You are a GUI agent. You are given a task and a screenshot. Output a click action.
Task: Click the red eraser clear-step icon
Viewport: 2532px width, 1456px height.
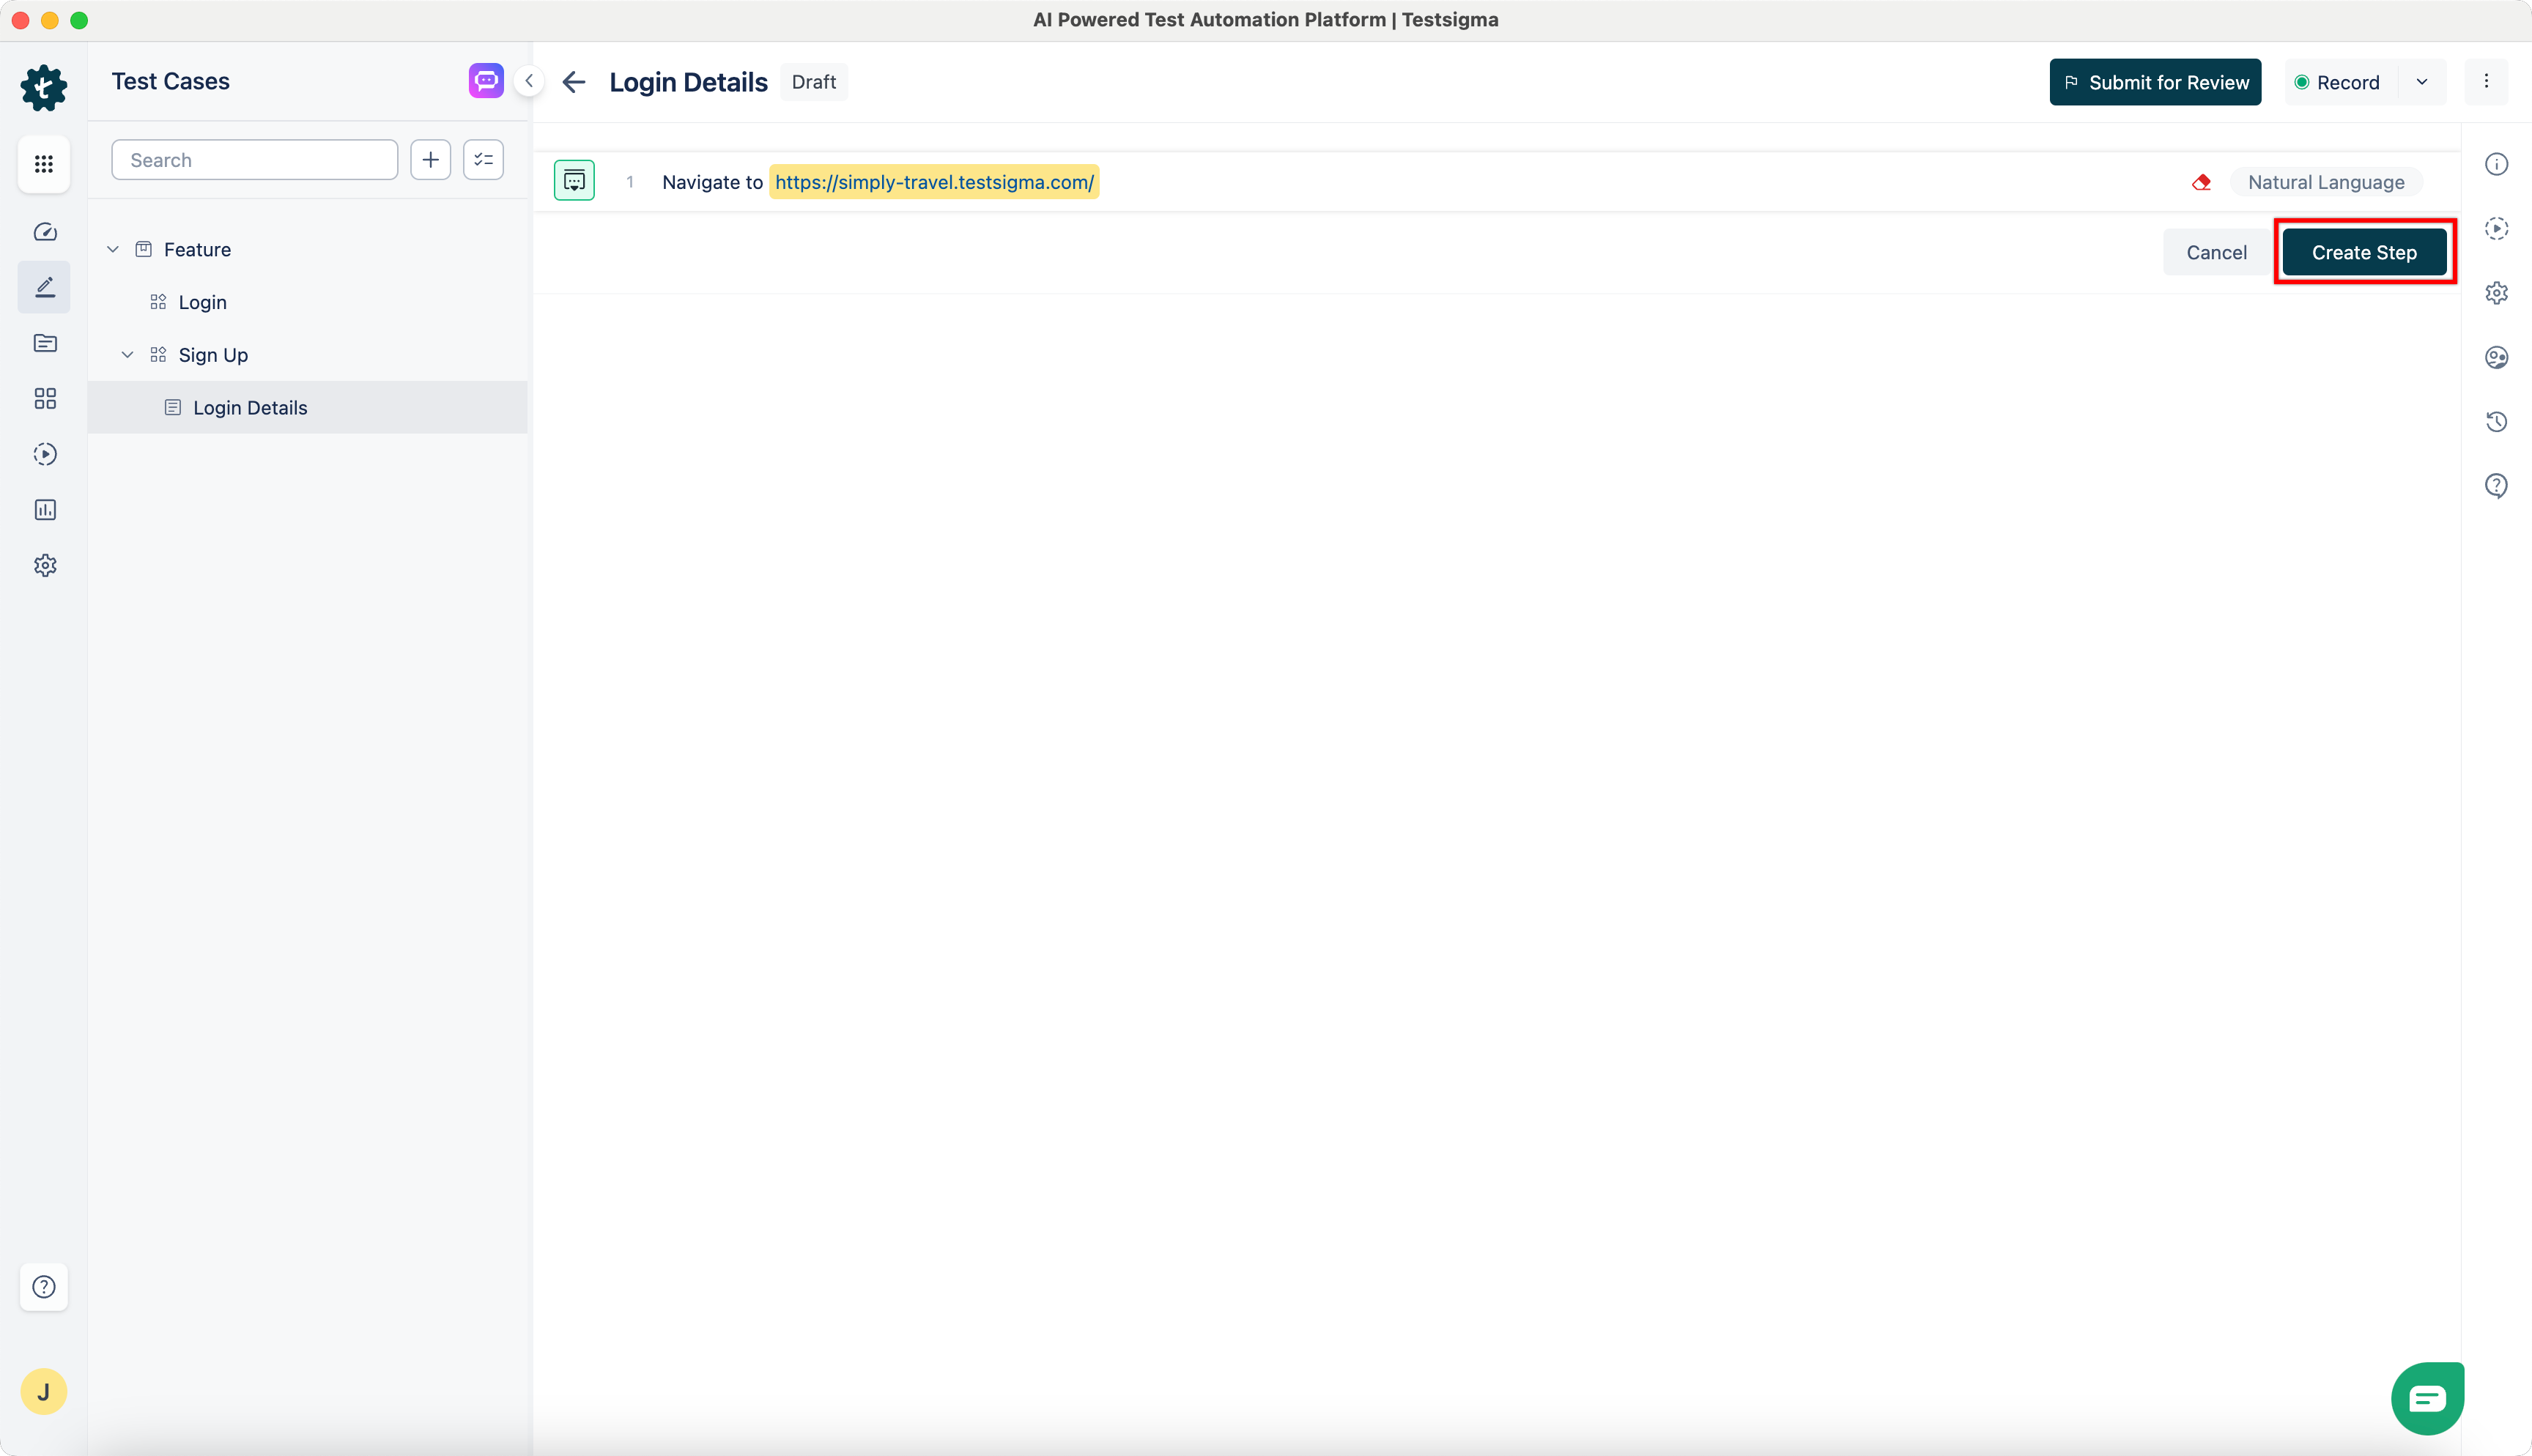point(2201,182)
